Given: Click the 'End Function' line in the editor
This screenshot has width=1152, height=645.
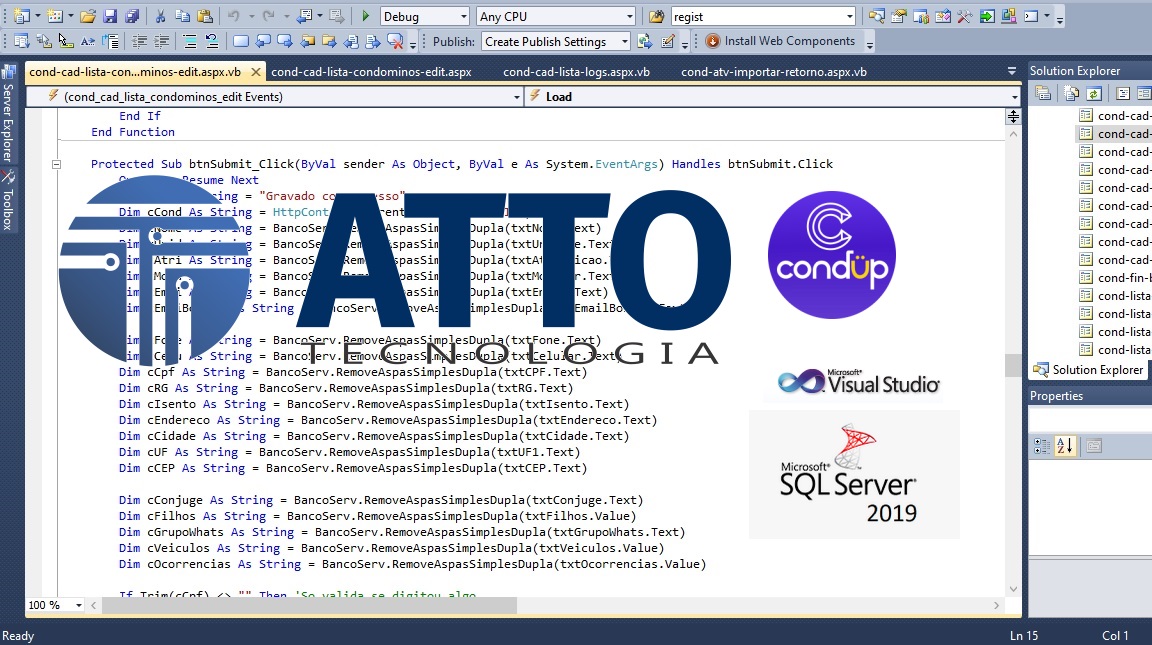Looking at the screenshot, I should 133,132.
